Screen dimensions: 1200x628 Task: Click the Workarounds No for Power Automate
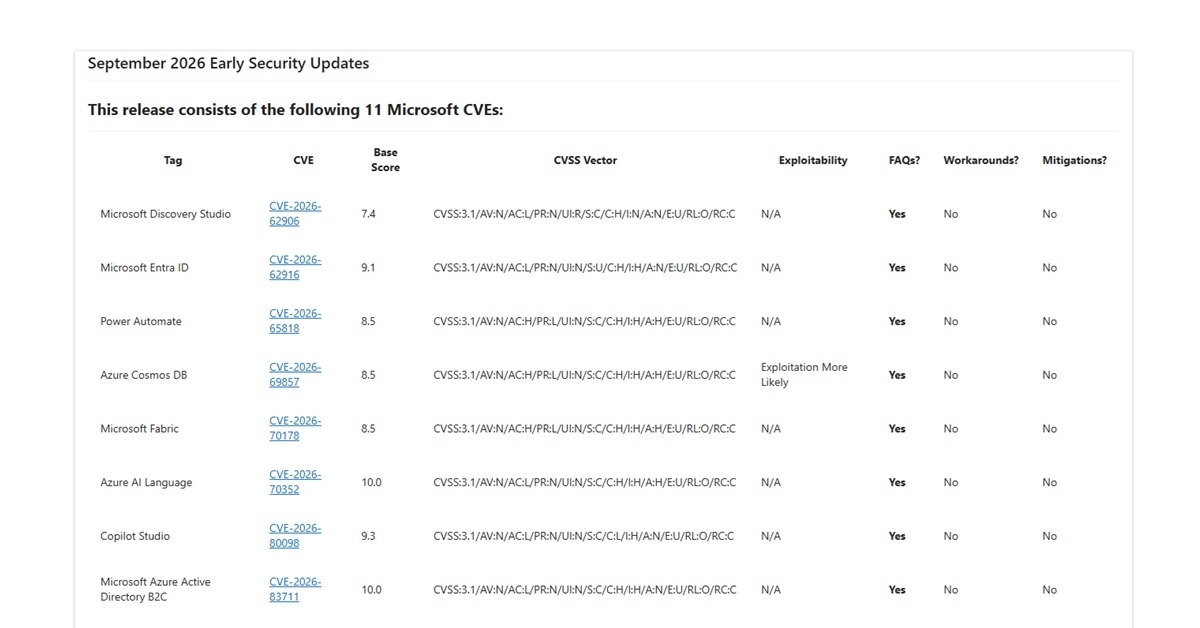[950, 321]
